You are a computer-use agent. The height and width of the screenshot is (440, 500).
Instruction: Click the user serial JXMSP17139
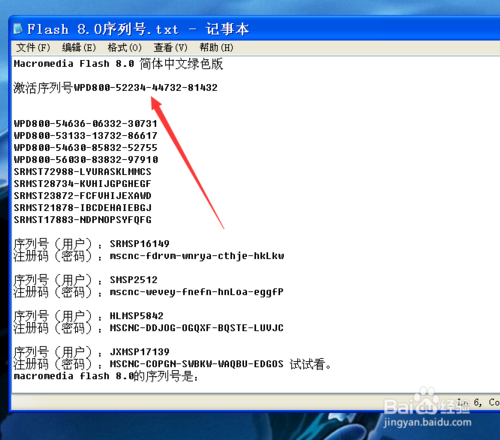(140, 352)
